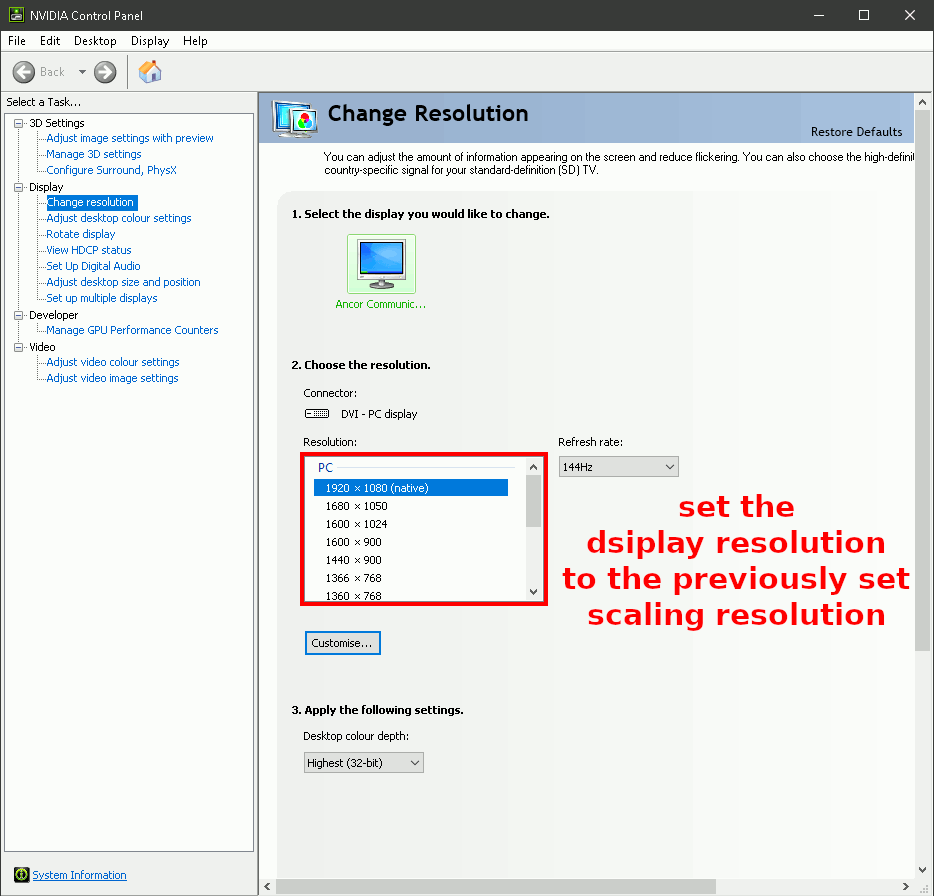
Task: Select Change resolution in task tree
Action: 92,203
